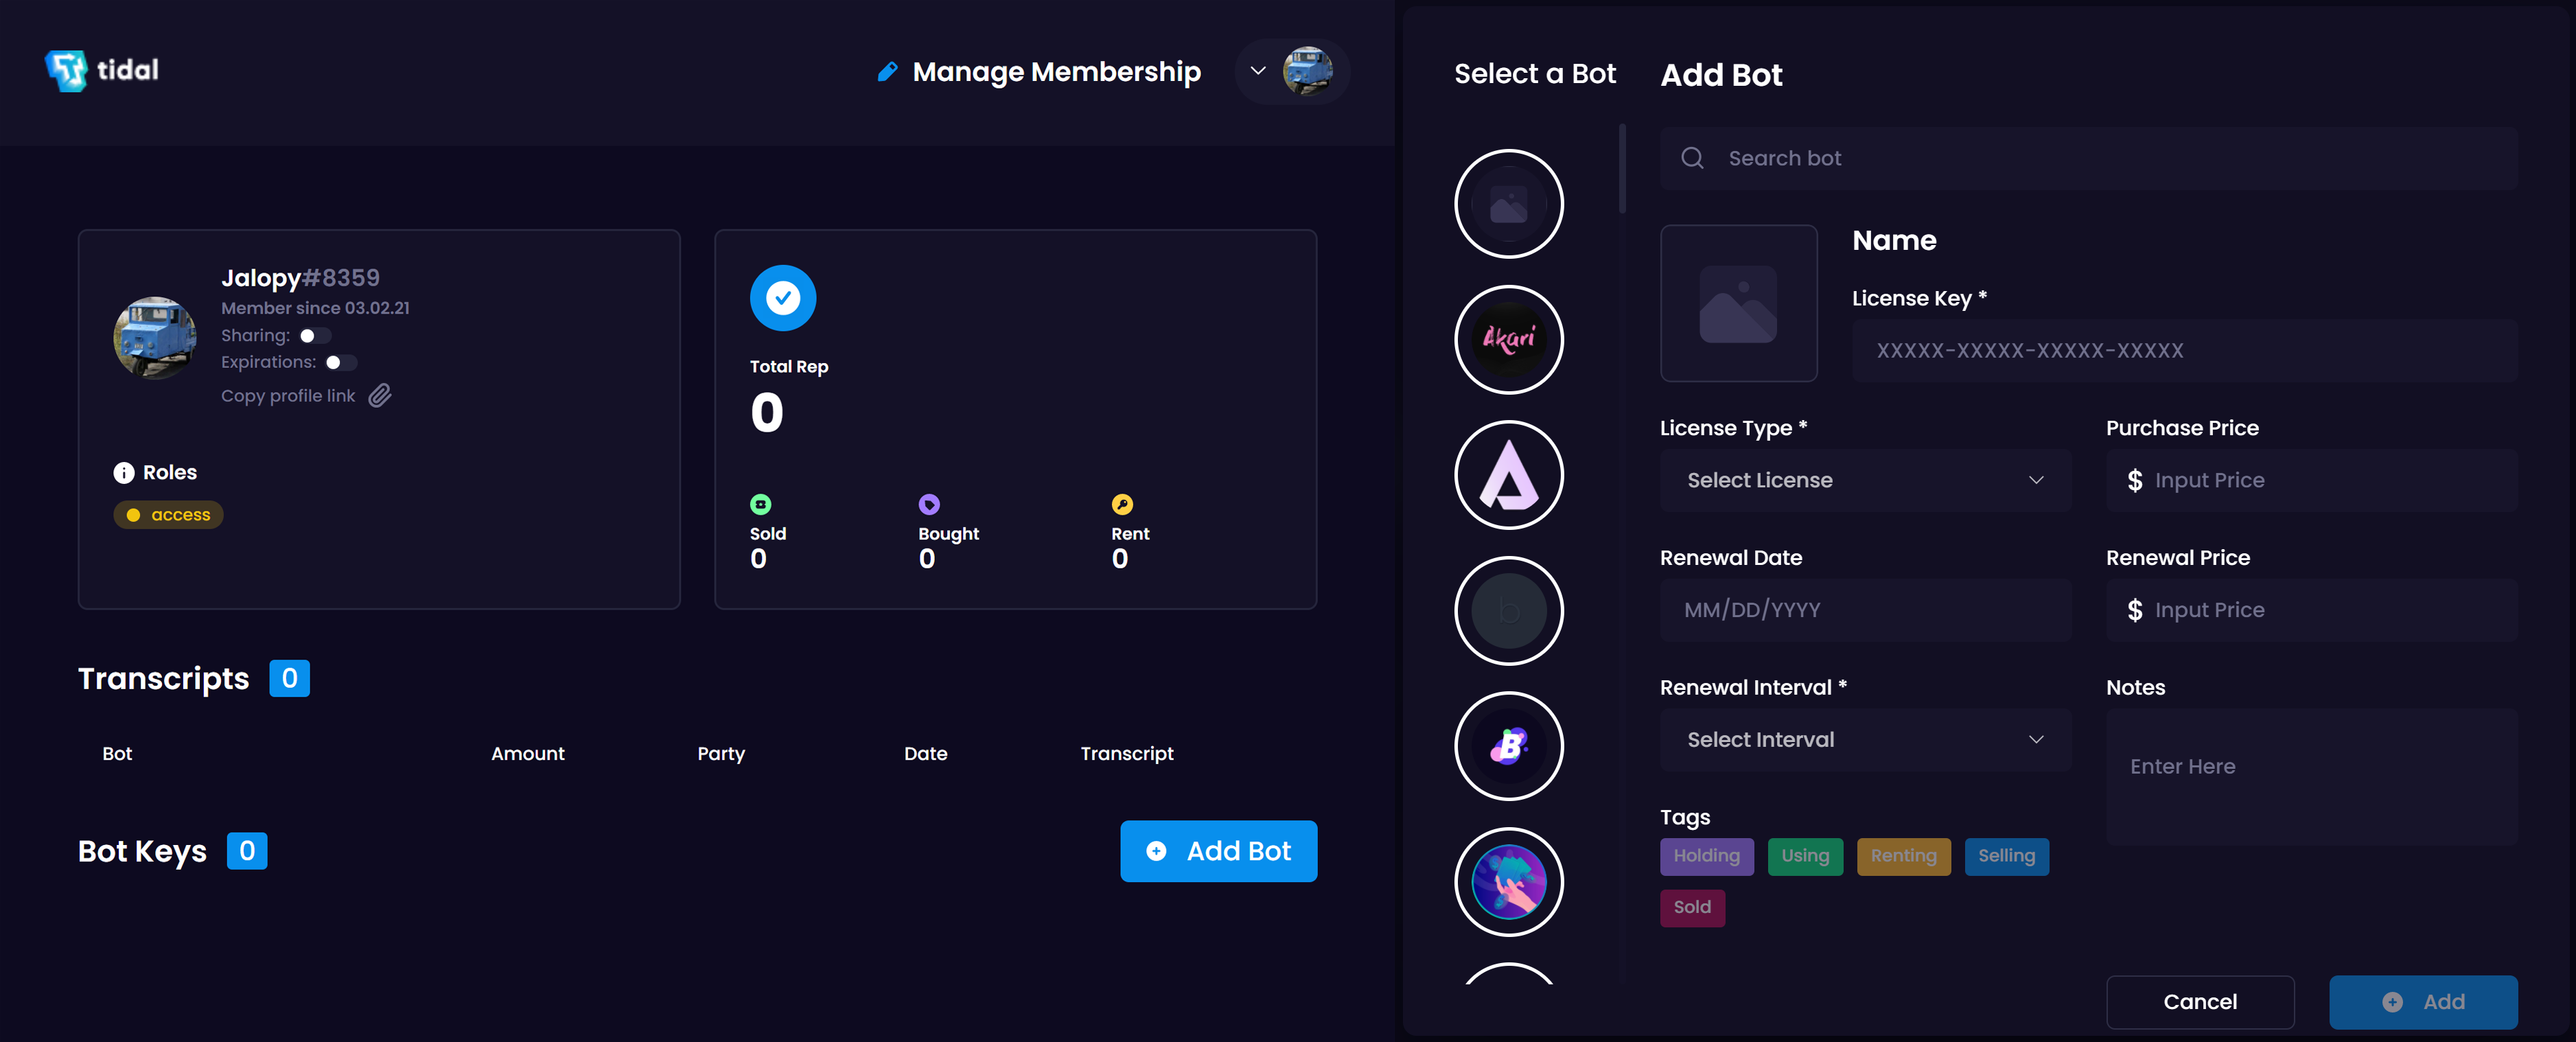Click the paperclip copy profile link icon
The height and width of the screenshot is (1042, 2576).
tap(380, 396)
